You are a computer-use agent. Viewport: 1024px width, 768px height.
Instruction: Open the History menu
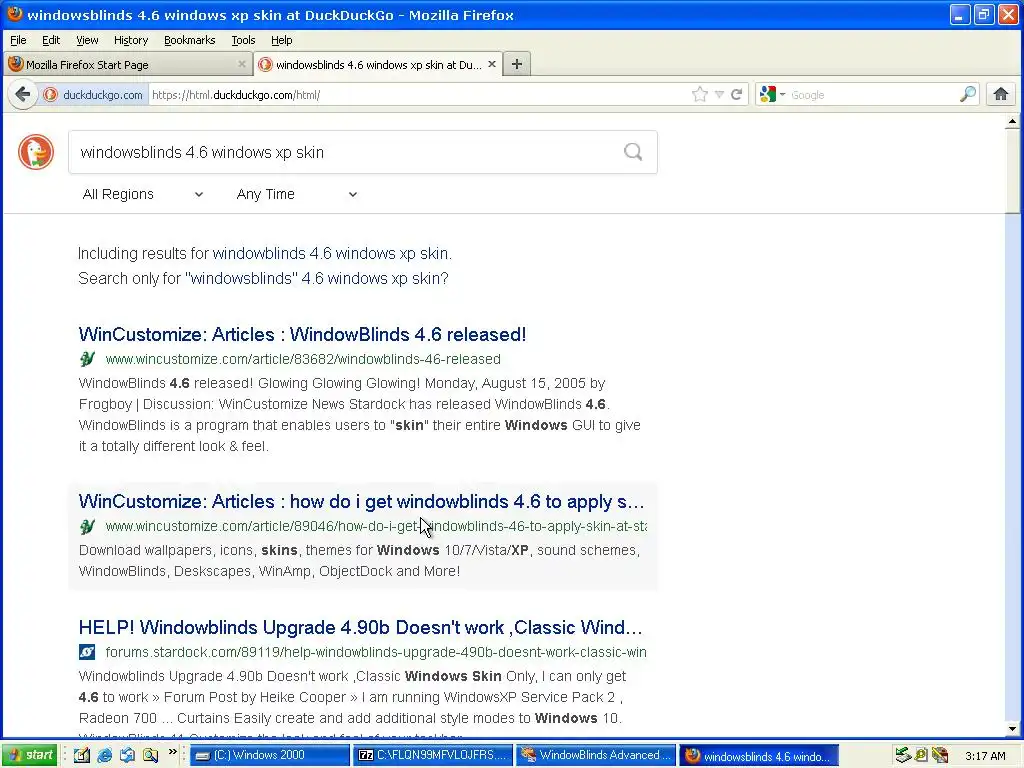point(131,40)
